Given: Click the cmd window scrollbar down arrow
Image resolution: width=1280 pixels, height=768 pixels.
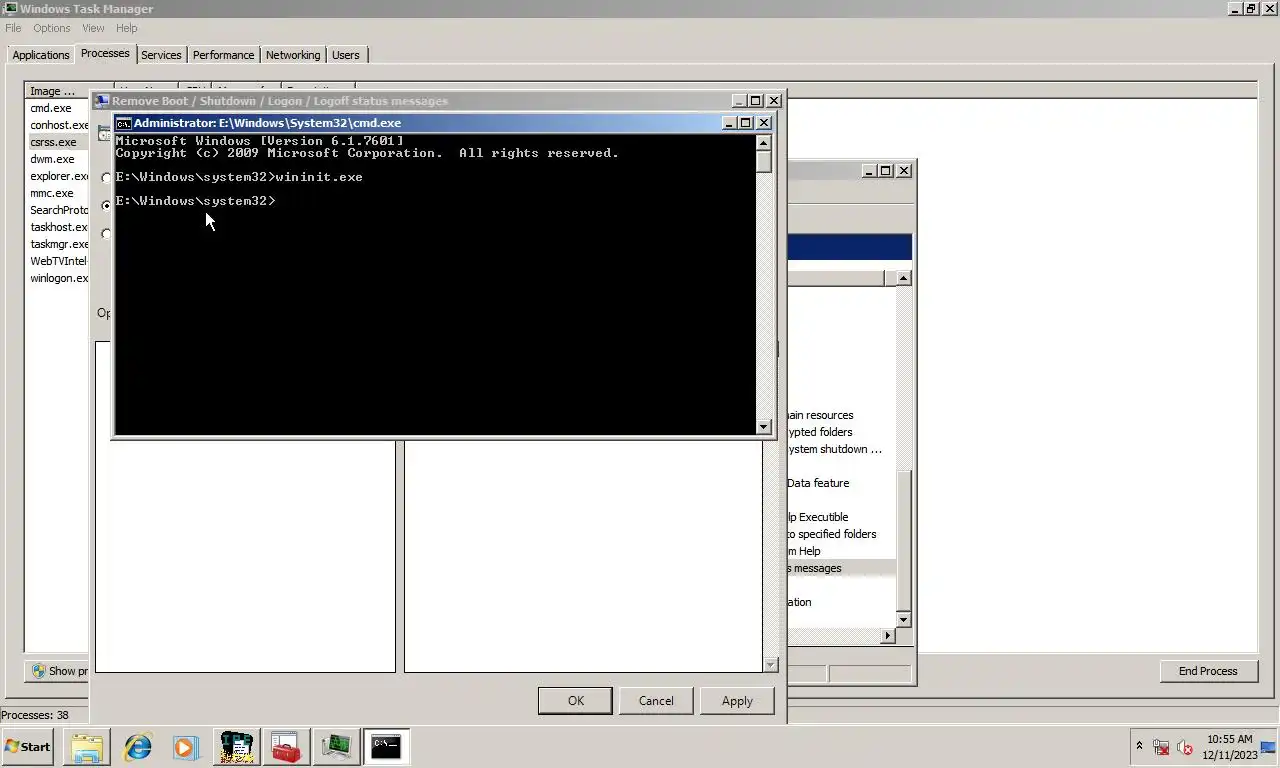Looking at the screenshot, I should coord(764,426).
